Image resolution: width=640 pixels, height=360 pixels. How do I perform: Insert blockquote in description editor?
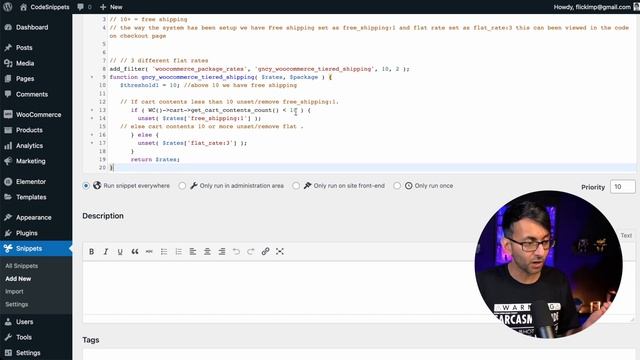point(135,251)
